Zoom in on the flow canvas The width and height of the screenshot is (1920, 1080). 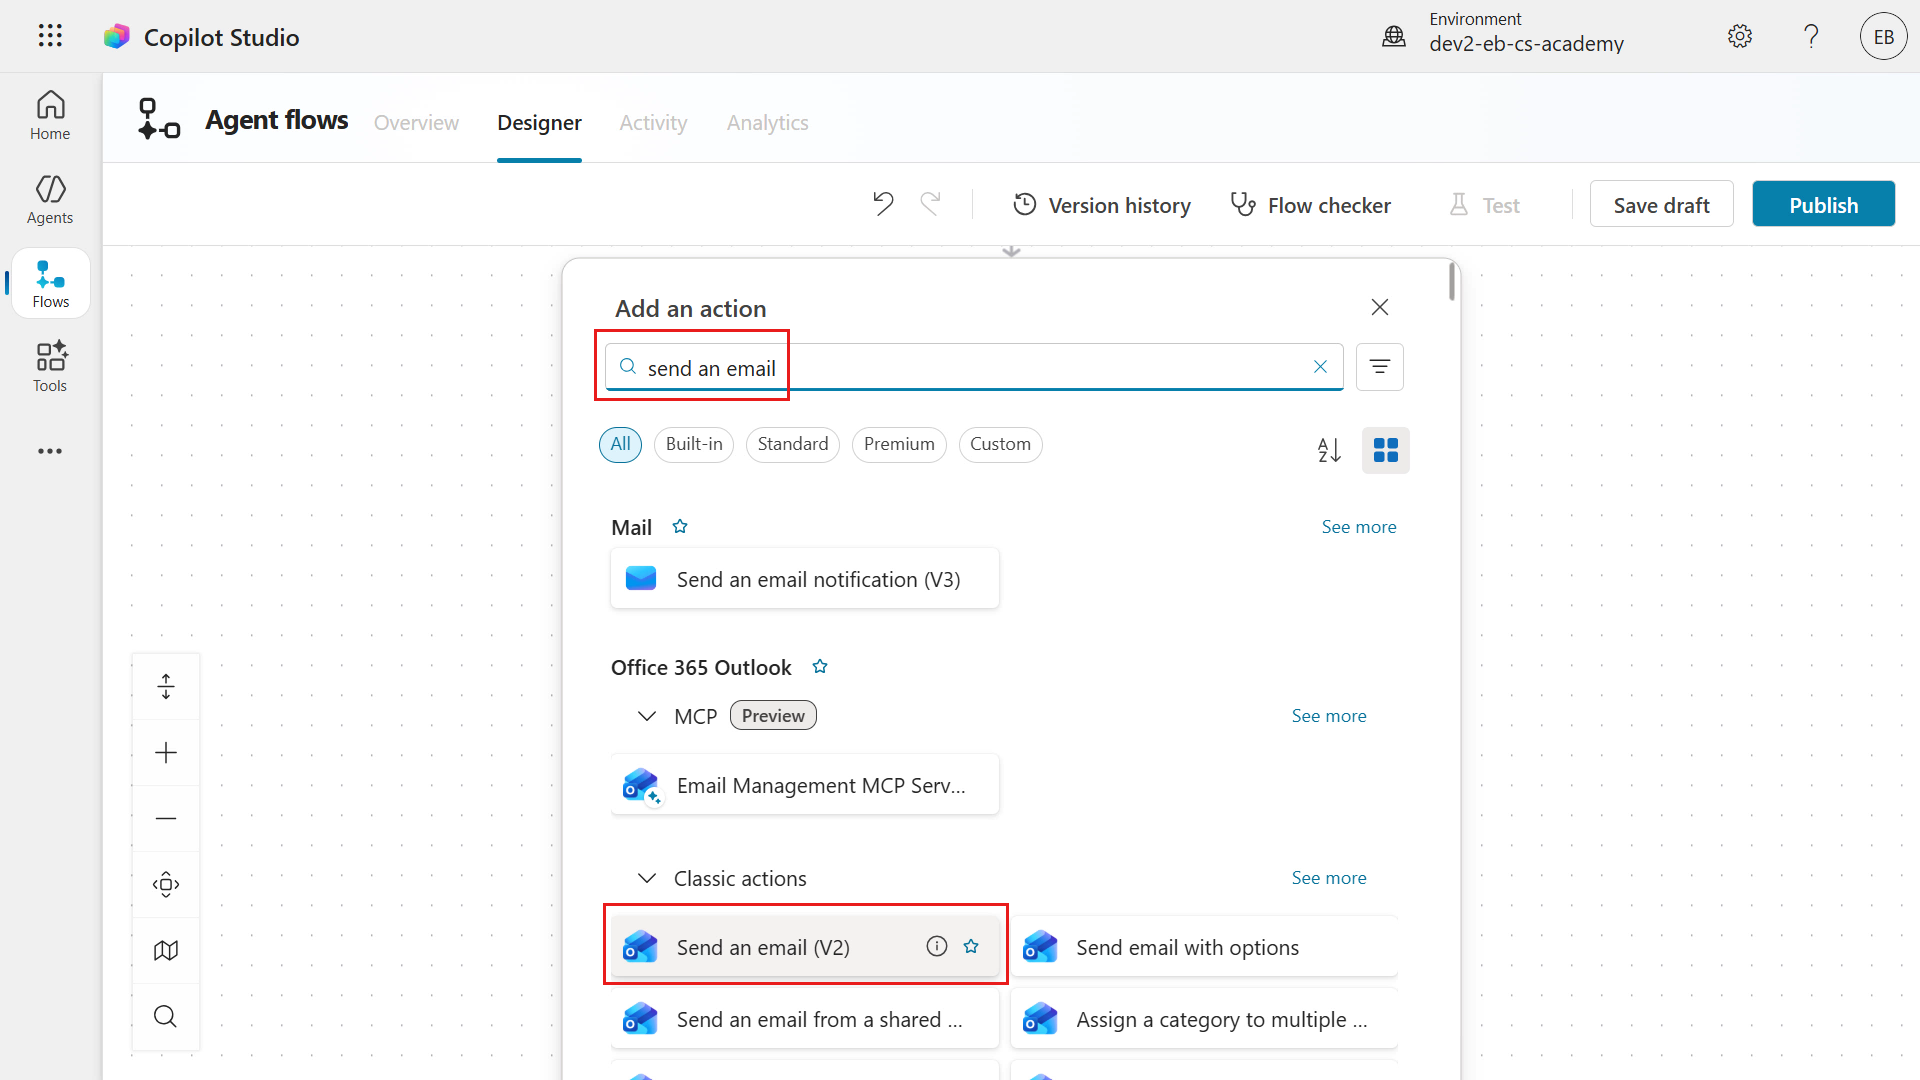166,752
